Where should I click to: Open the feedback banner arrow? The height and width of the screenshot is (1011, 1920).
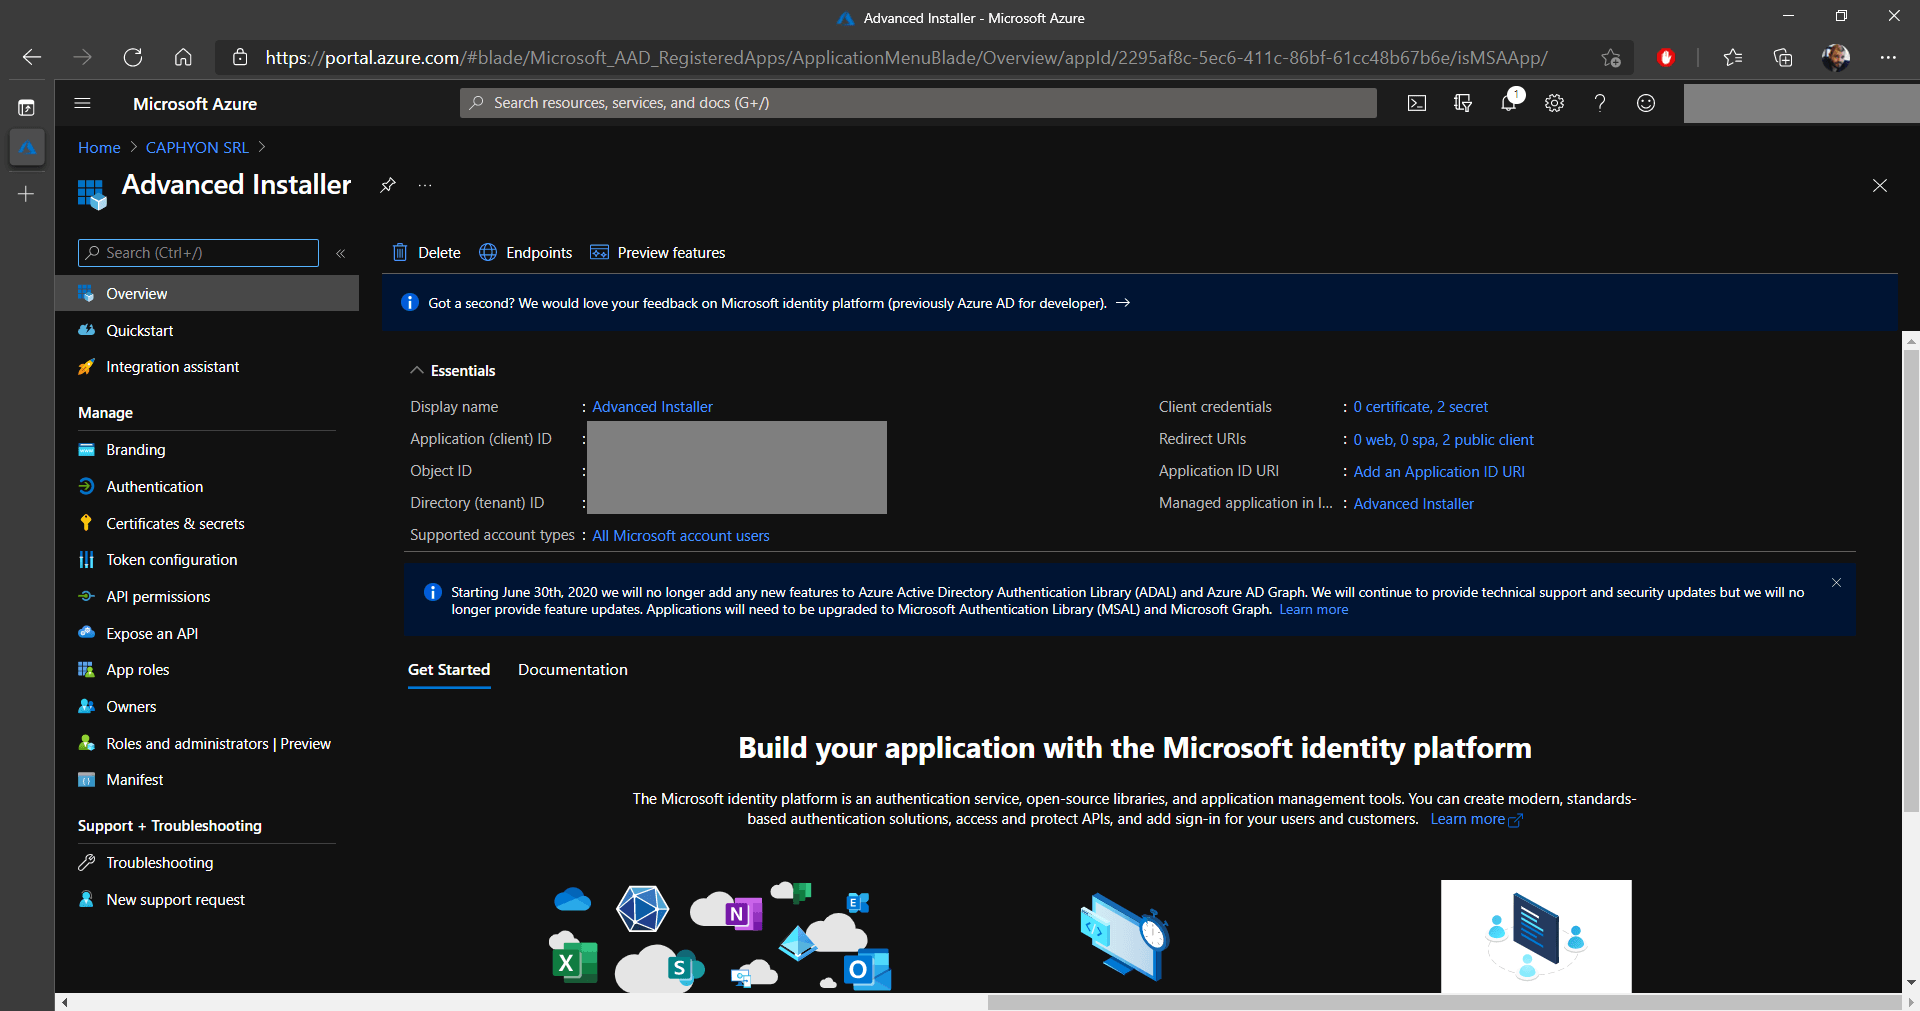pyautogui.click(x=1123, y=303)
